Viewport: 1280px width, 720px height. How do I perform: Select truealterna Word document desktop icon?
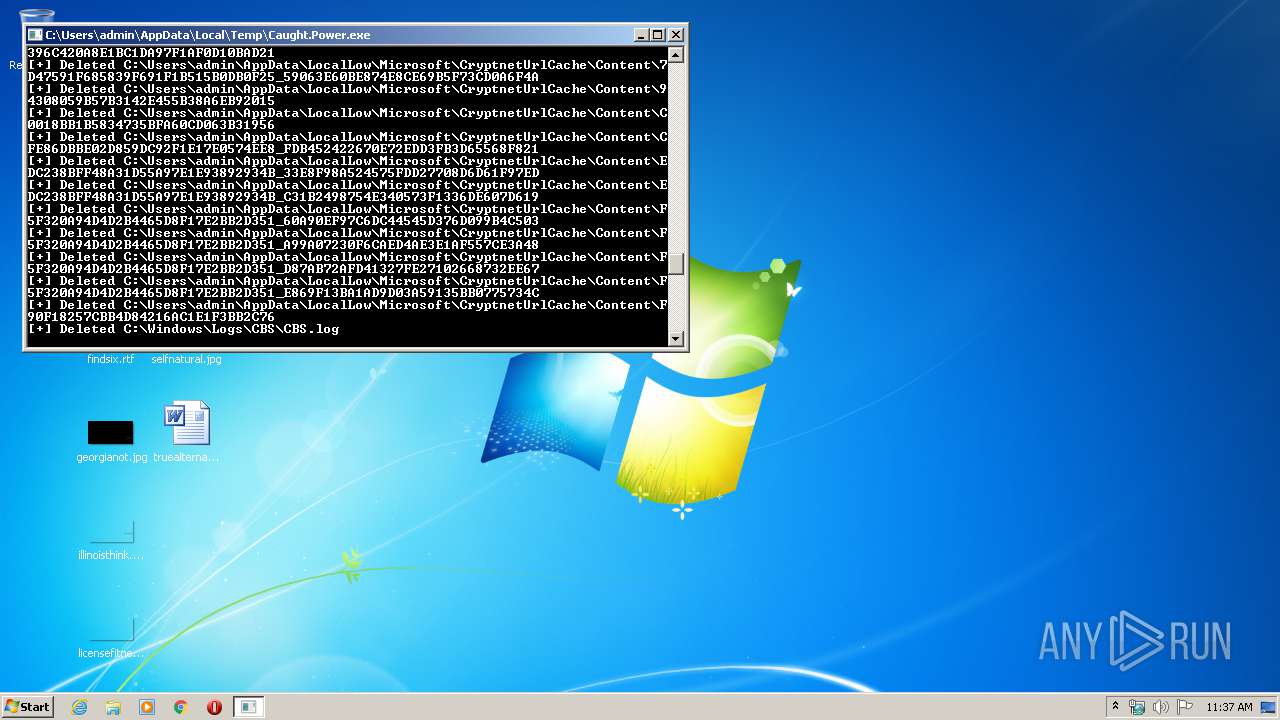click(x=187, y=433)
